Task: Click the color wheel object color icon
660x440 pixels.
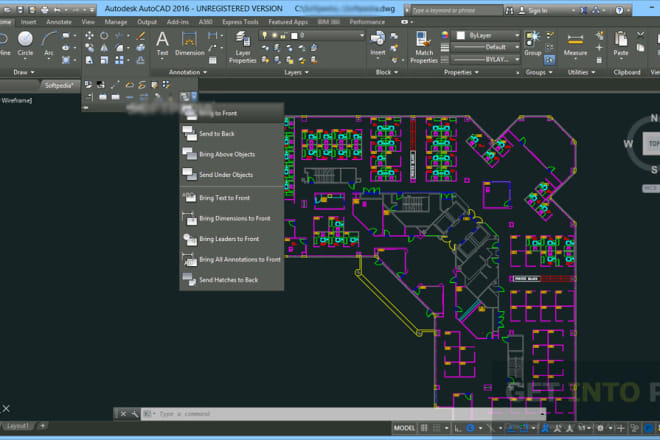Action: 445,35
